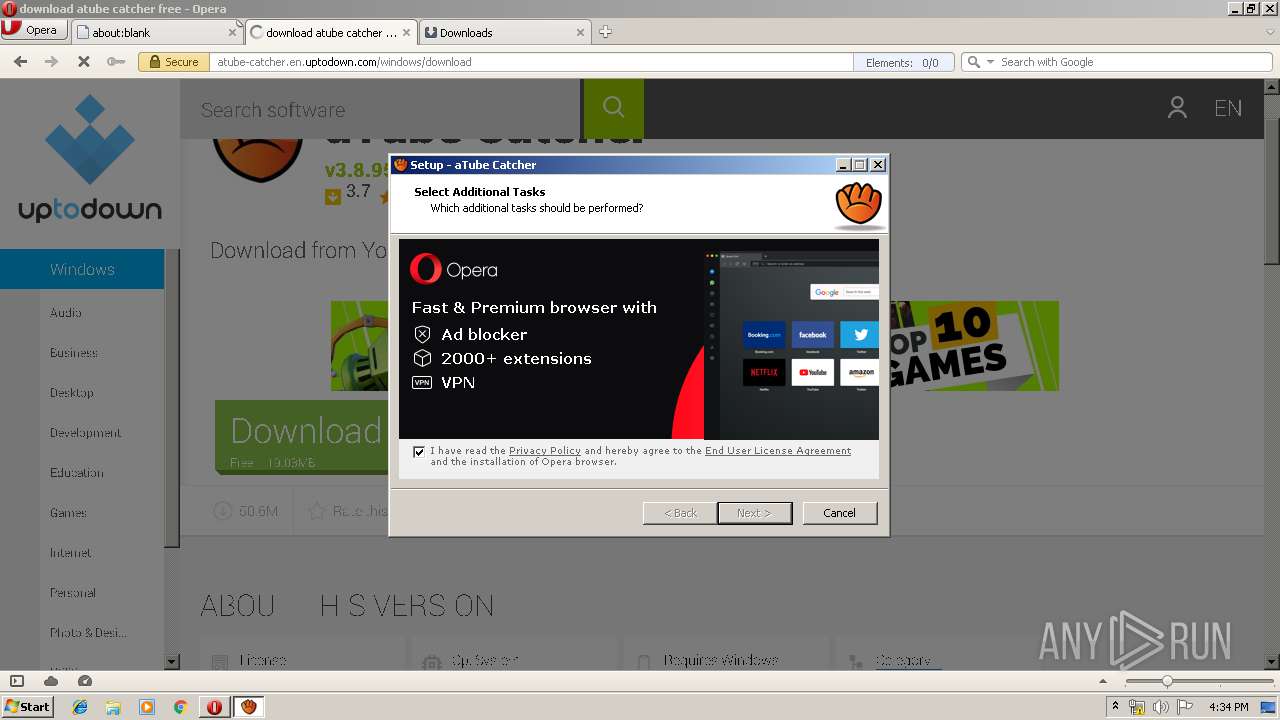Go forward with browser forward arrow
Screen dimensions: 1280x720
[x=51, y=62]
